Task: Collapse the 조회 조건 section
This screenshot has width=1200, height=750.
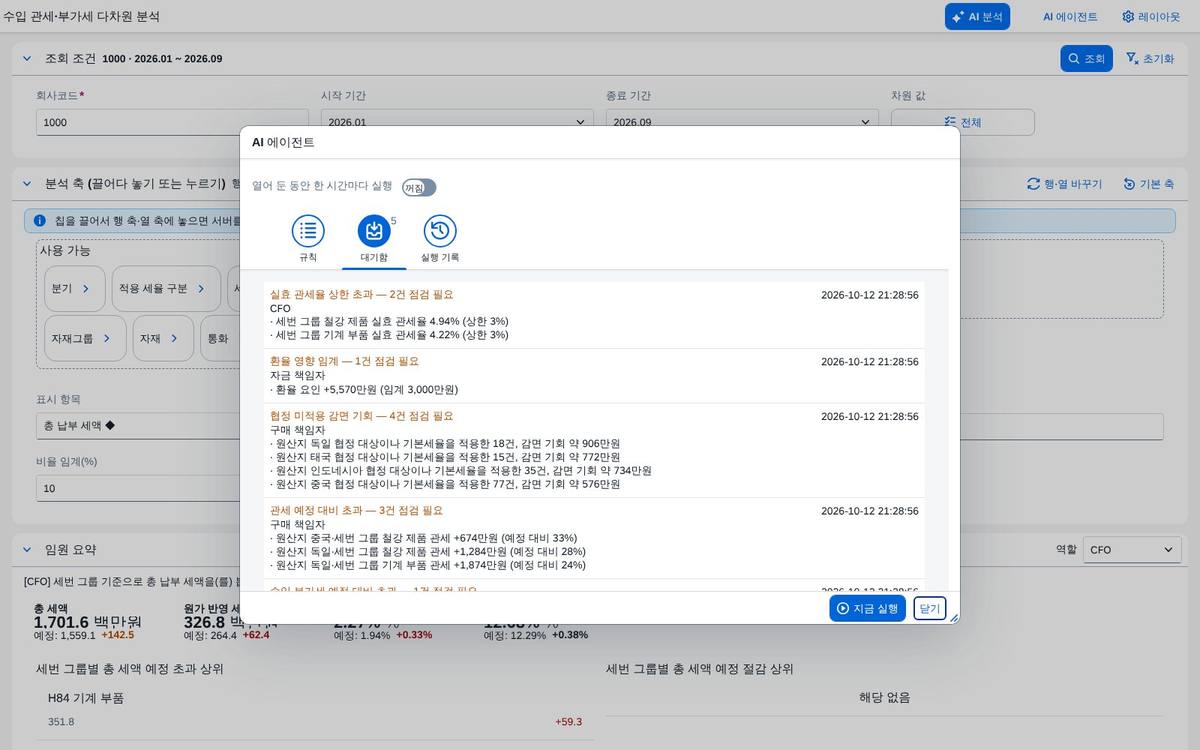Action: pyautogui.click(x=27, y=59)
